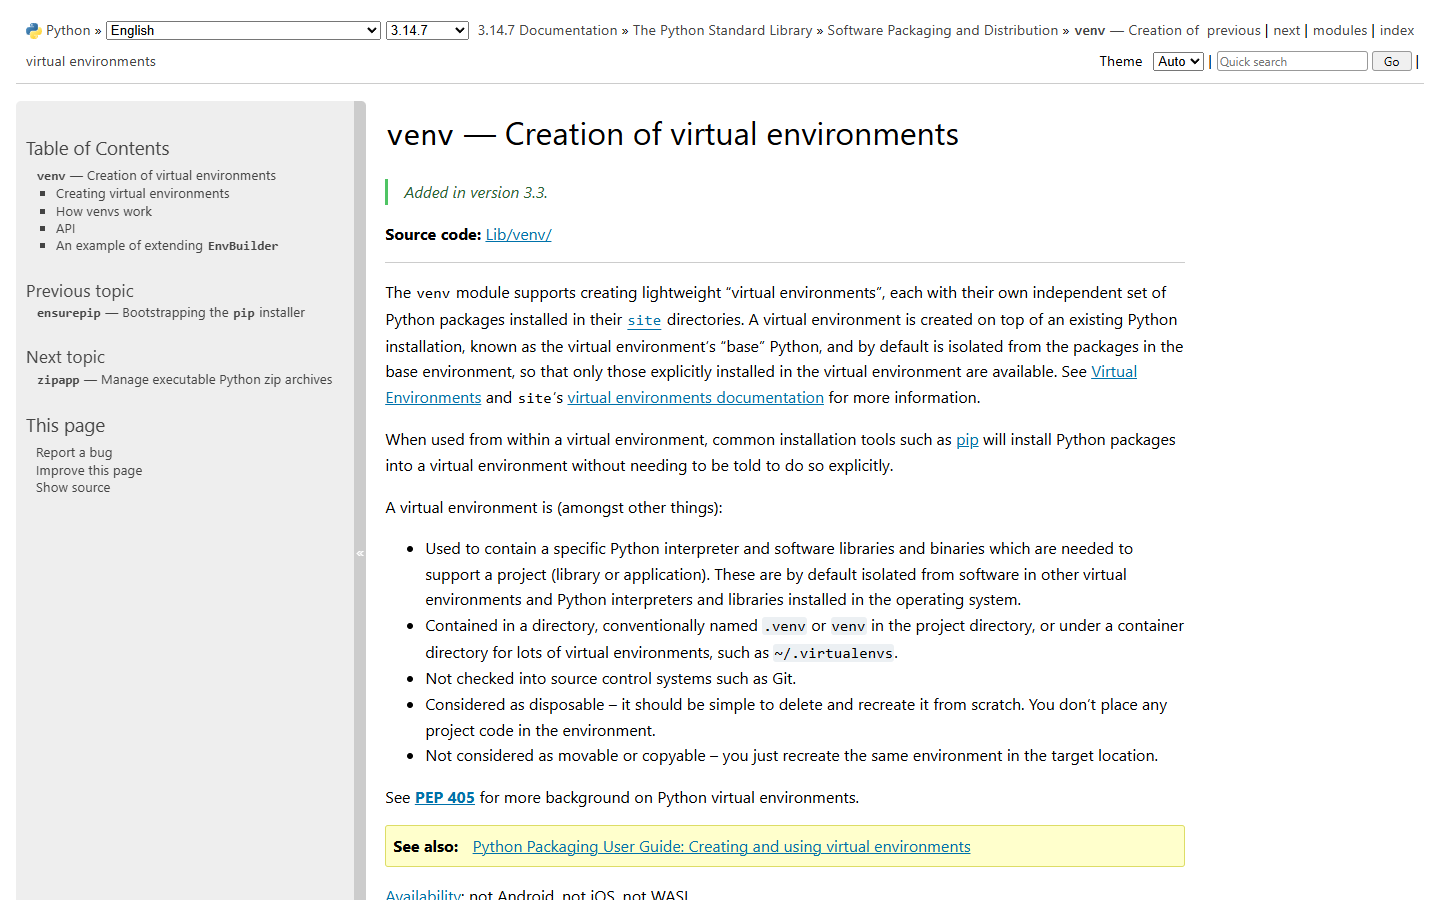Click the 'Added in version 3.3.' note

[476, 193]
